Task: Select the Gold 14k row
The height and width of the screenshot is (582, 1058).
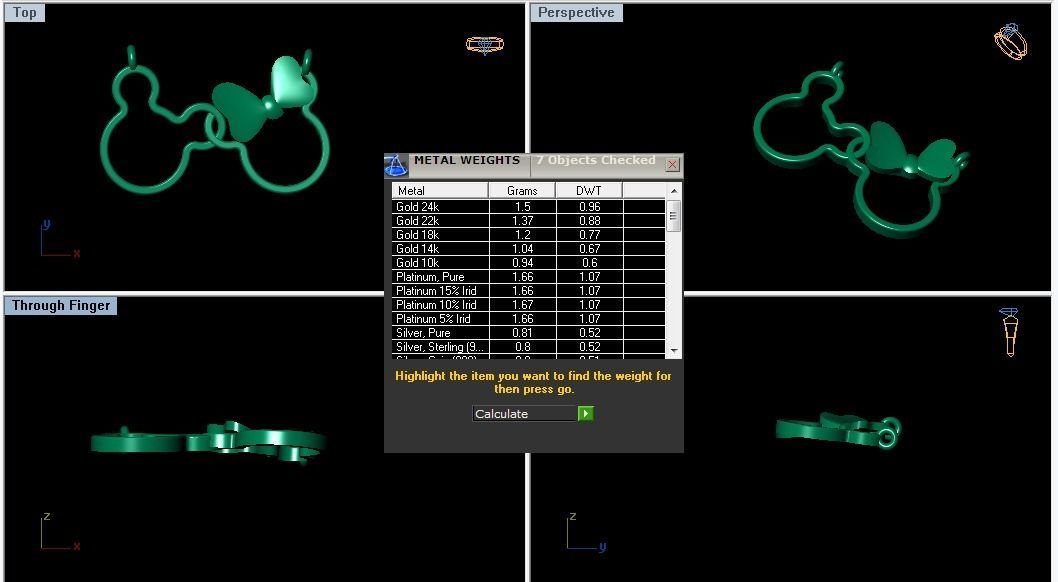Action: click(x=528, y=249)
